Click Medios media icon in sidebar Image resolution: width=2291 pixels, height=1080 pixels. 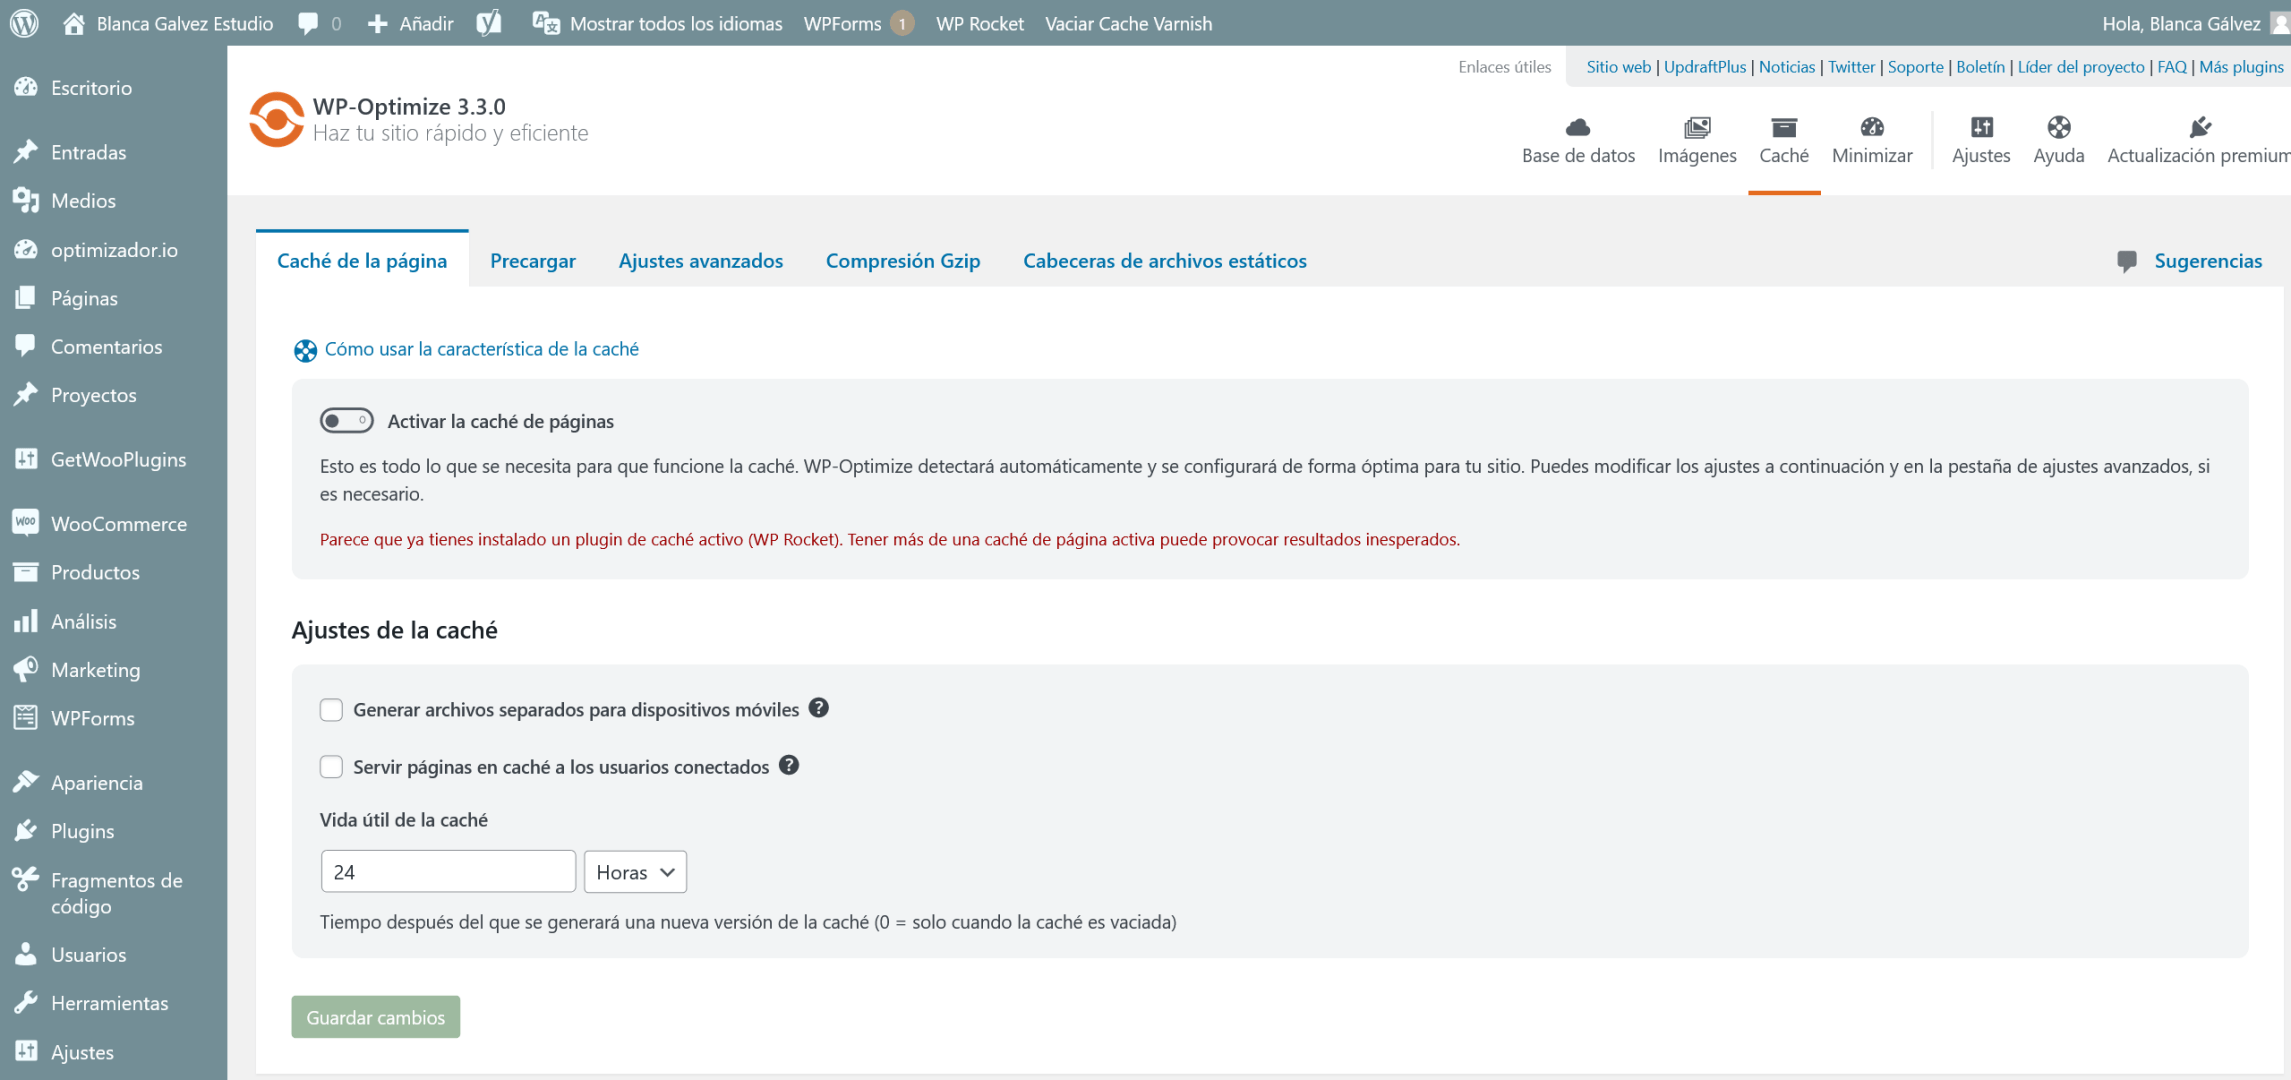26,200
